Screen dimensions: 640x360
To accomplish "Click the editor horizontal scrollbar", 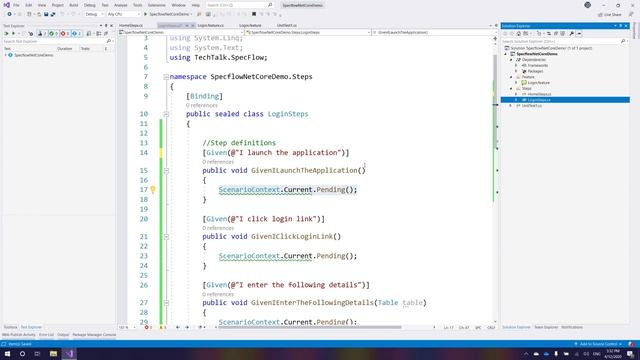I will click(x=310, y=327).
